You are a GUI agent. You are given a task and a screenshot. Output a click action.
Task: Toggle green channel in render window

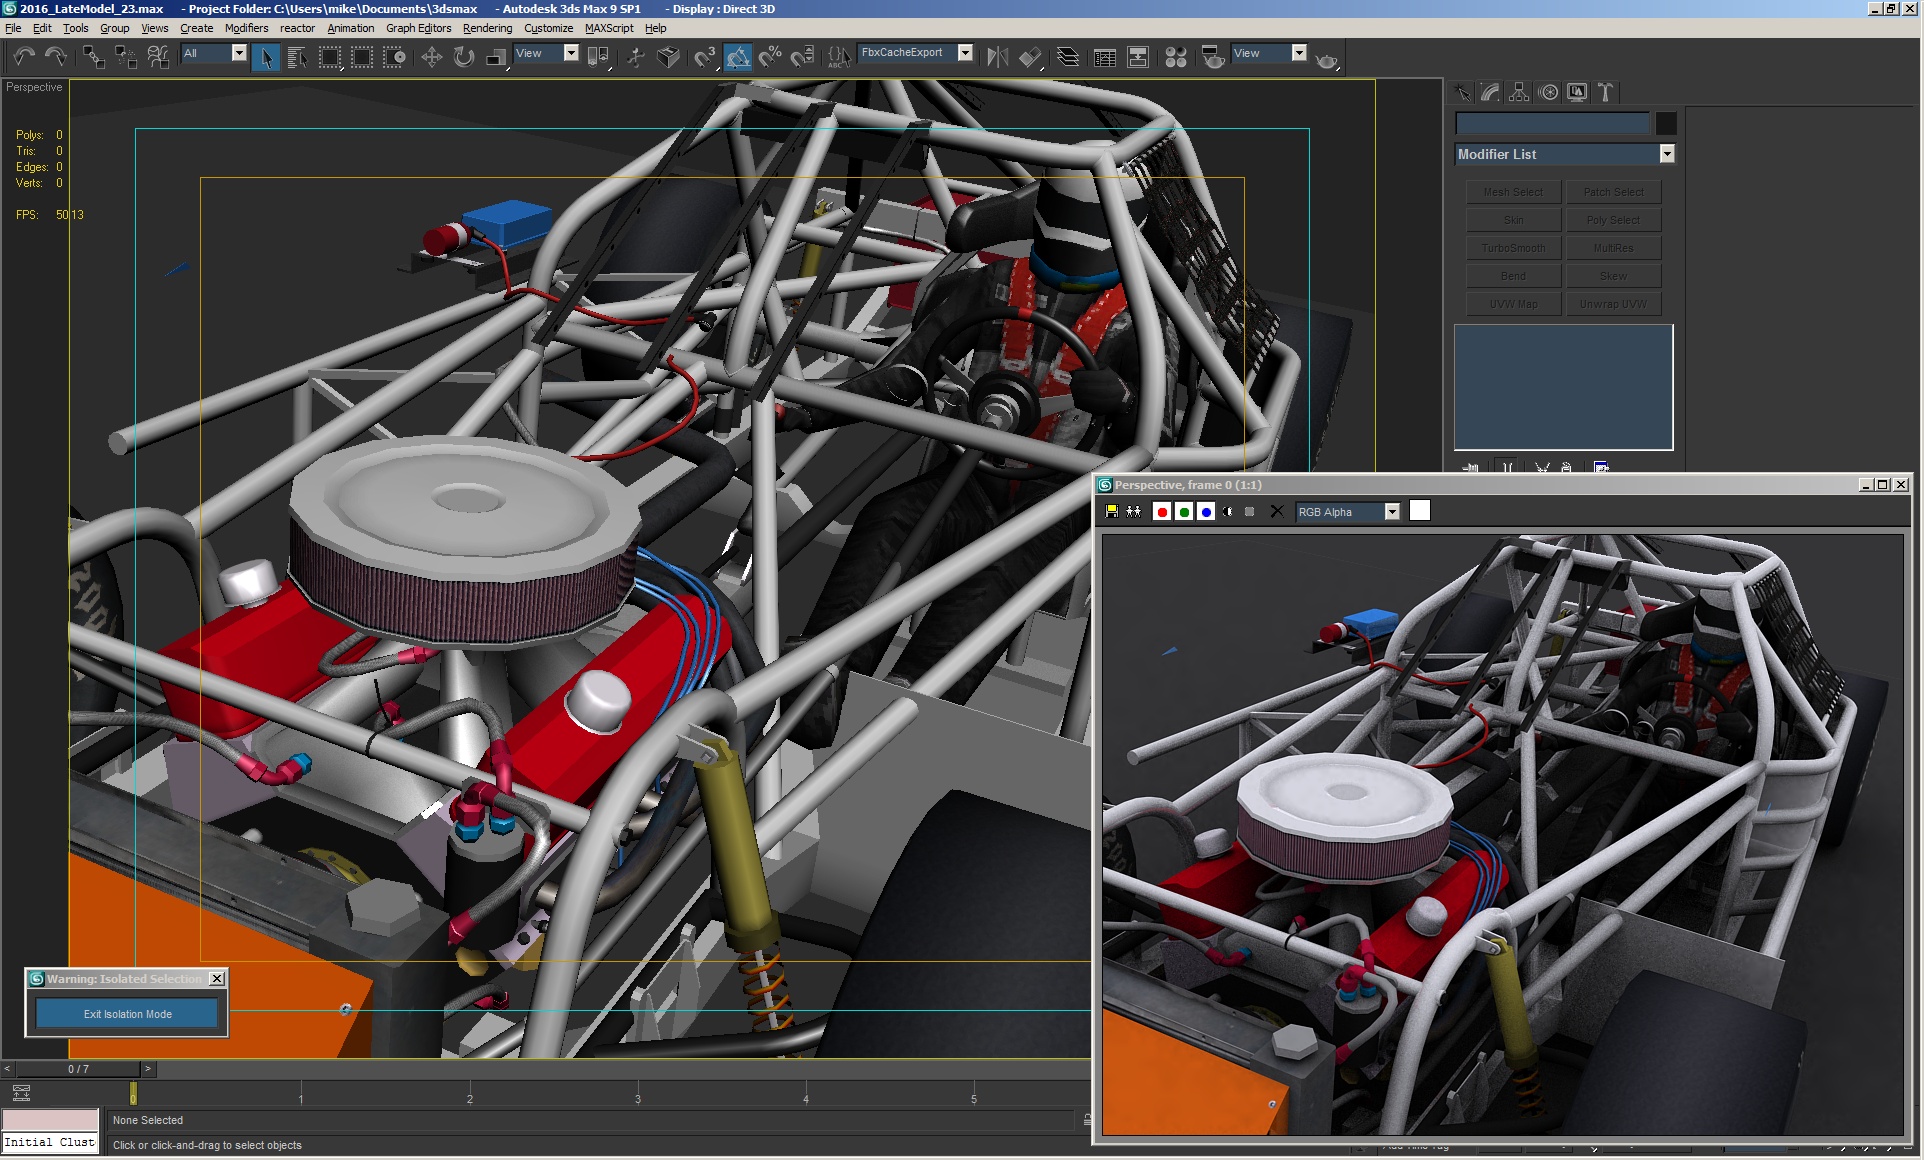pos(1184,511)
